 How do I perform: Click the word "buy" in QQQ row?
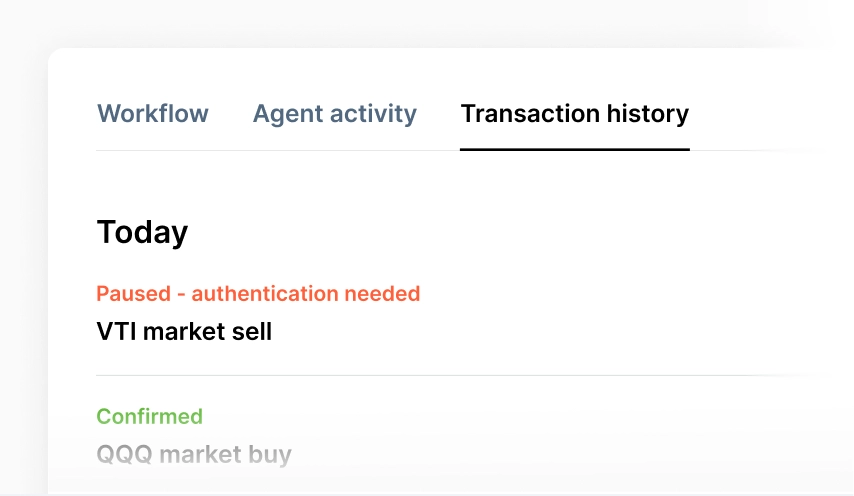pyautogui.click(x=269, y=455)
